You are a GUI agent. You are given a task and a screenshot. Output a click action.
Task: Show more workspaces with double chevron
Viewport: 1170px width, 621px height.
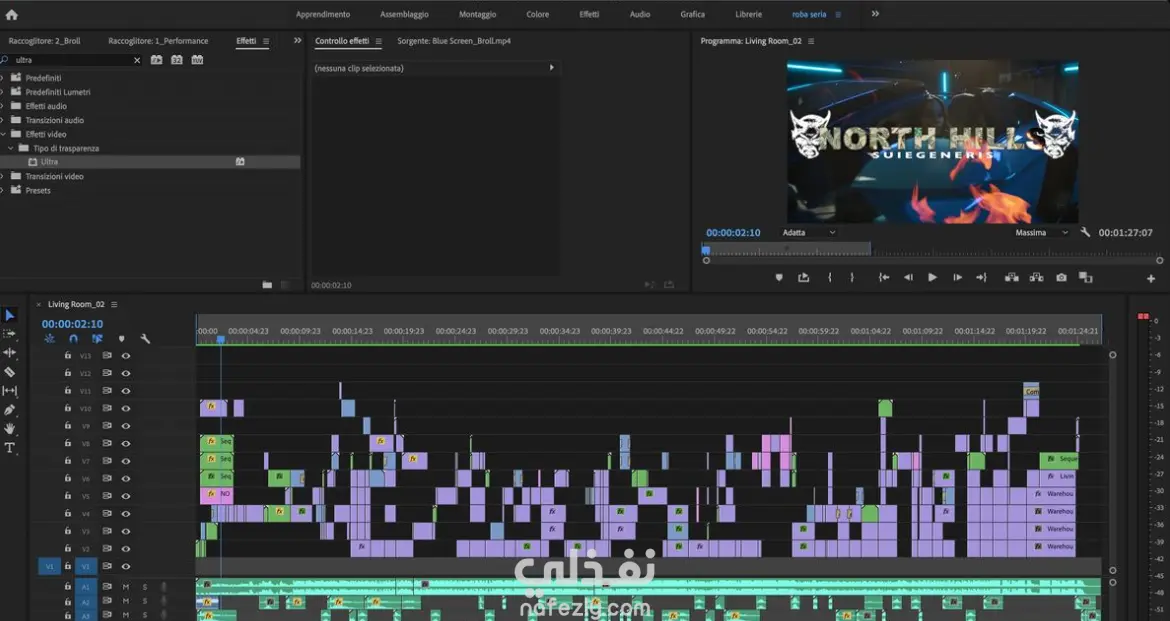click(x=875, y=14)
